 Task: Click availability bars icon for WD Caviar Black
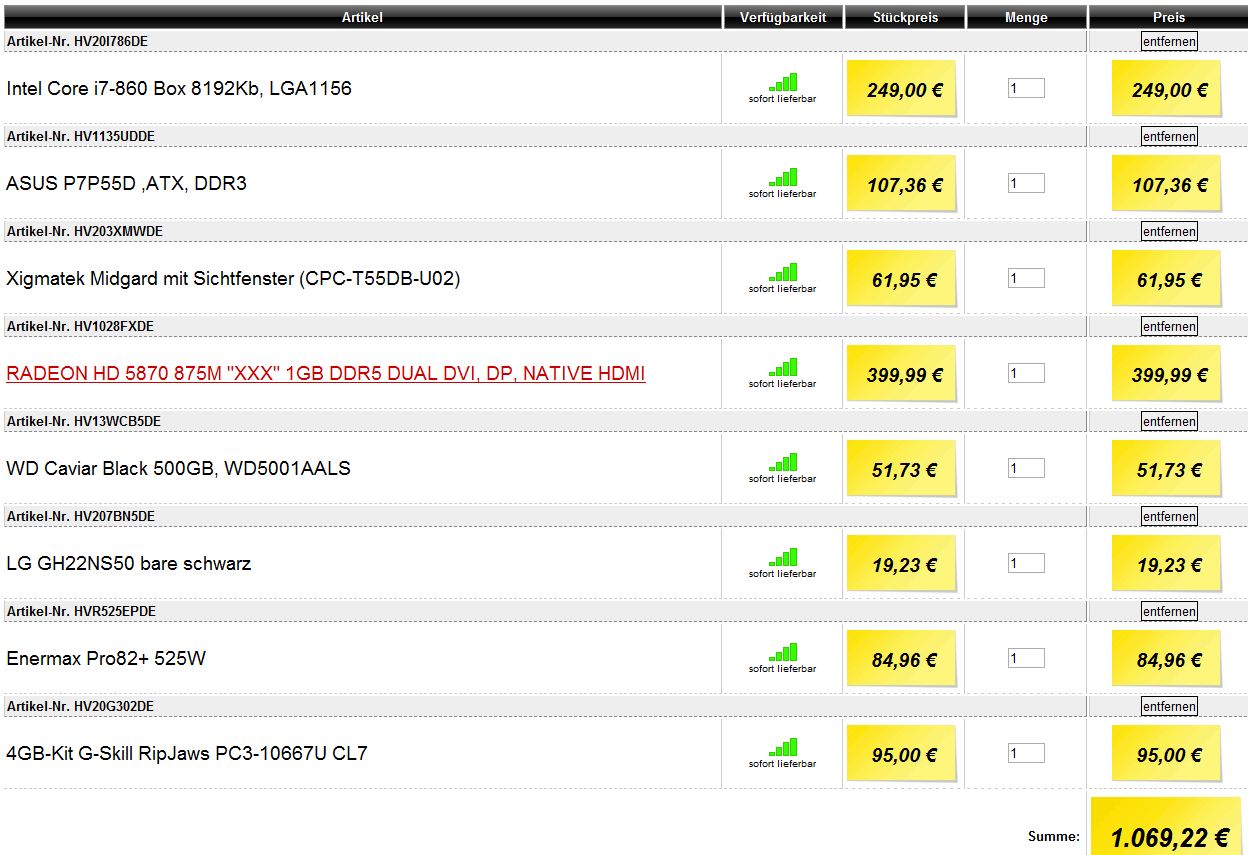(x=783, y=462)
